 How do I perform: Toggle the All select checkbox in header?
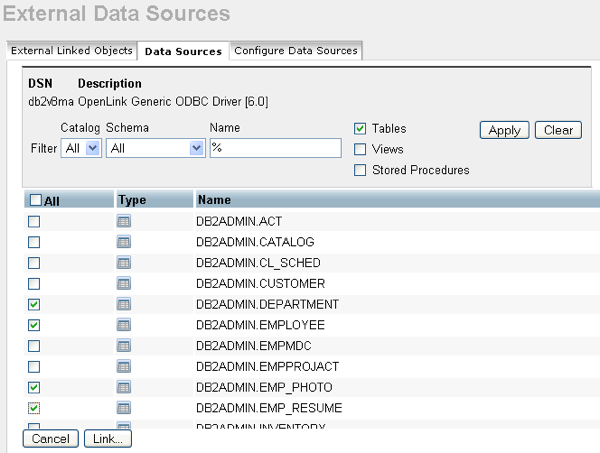pos(36,200)
